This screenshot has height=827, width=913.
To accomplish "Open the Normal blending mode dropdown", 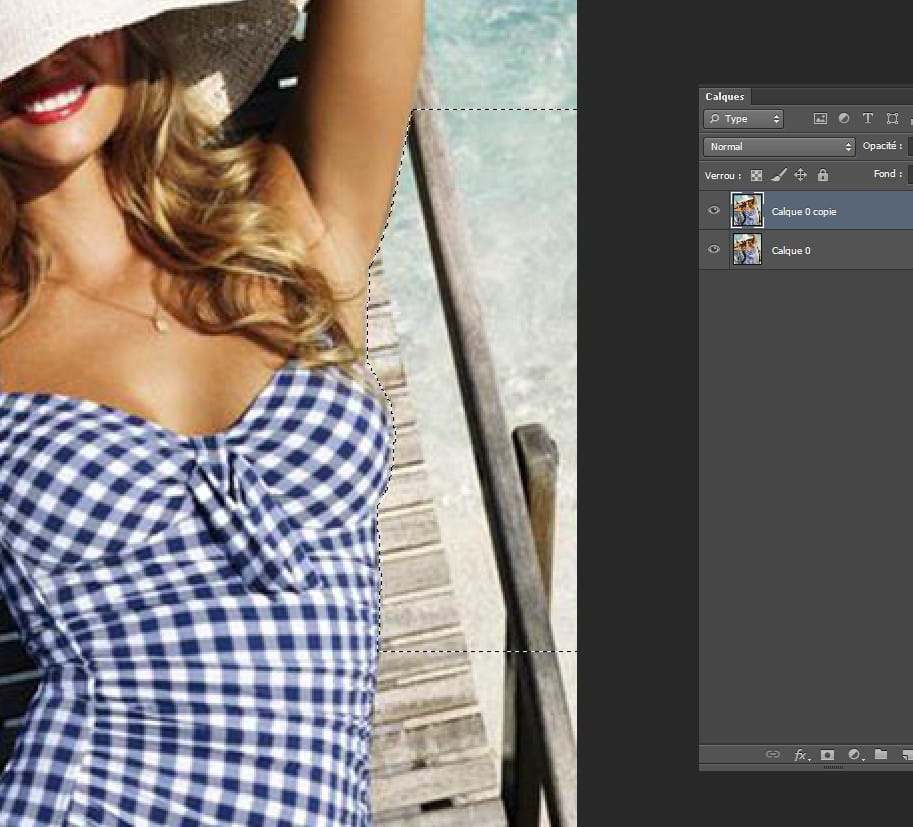I will pos(779,147).
